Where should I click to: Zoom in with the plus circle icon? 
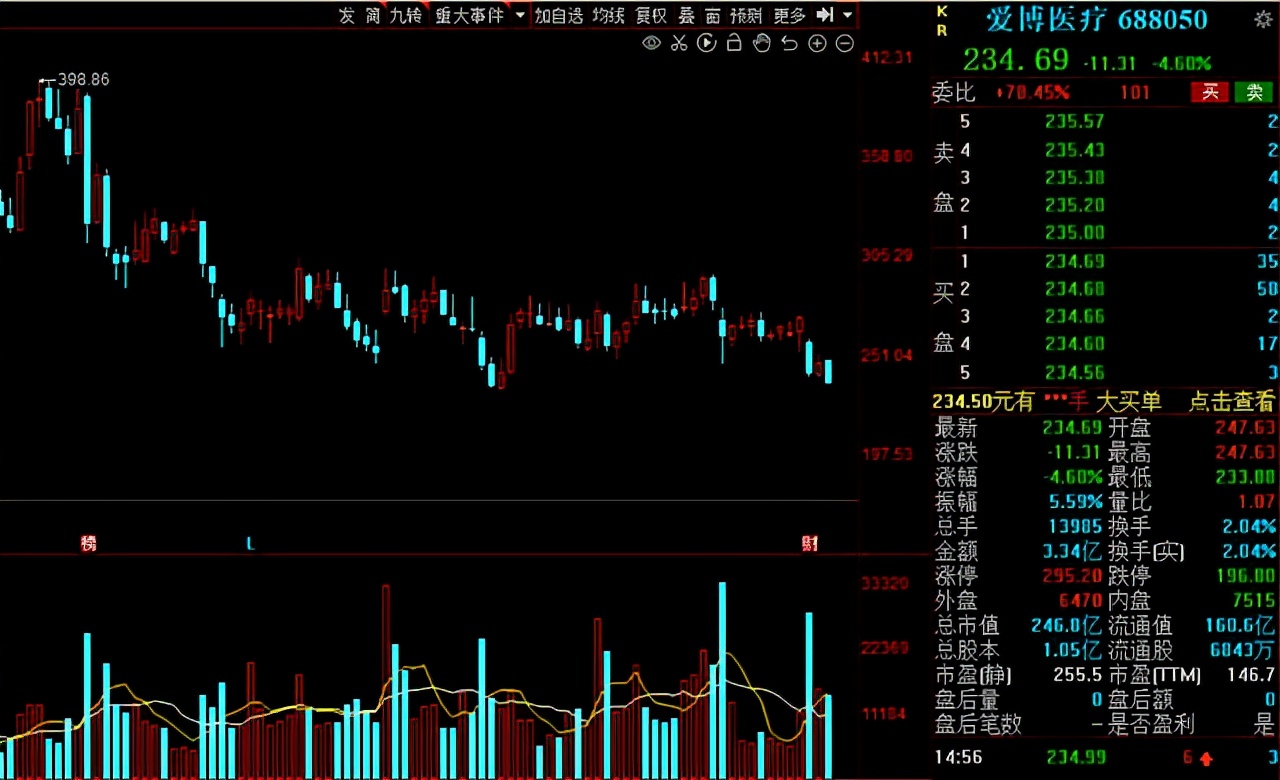click(x=817, y=43)
